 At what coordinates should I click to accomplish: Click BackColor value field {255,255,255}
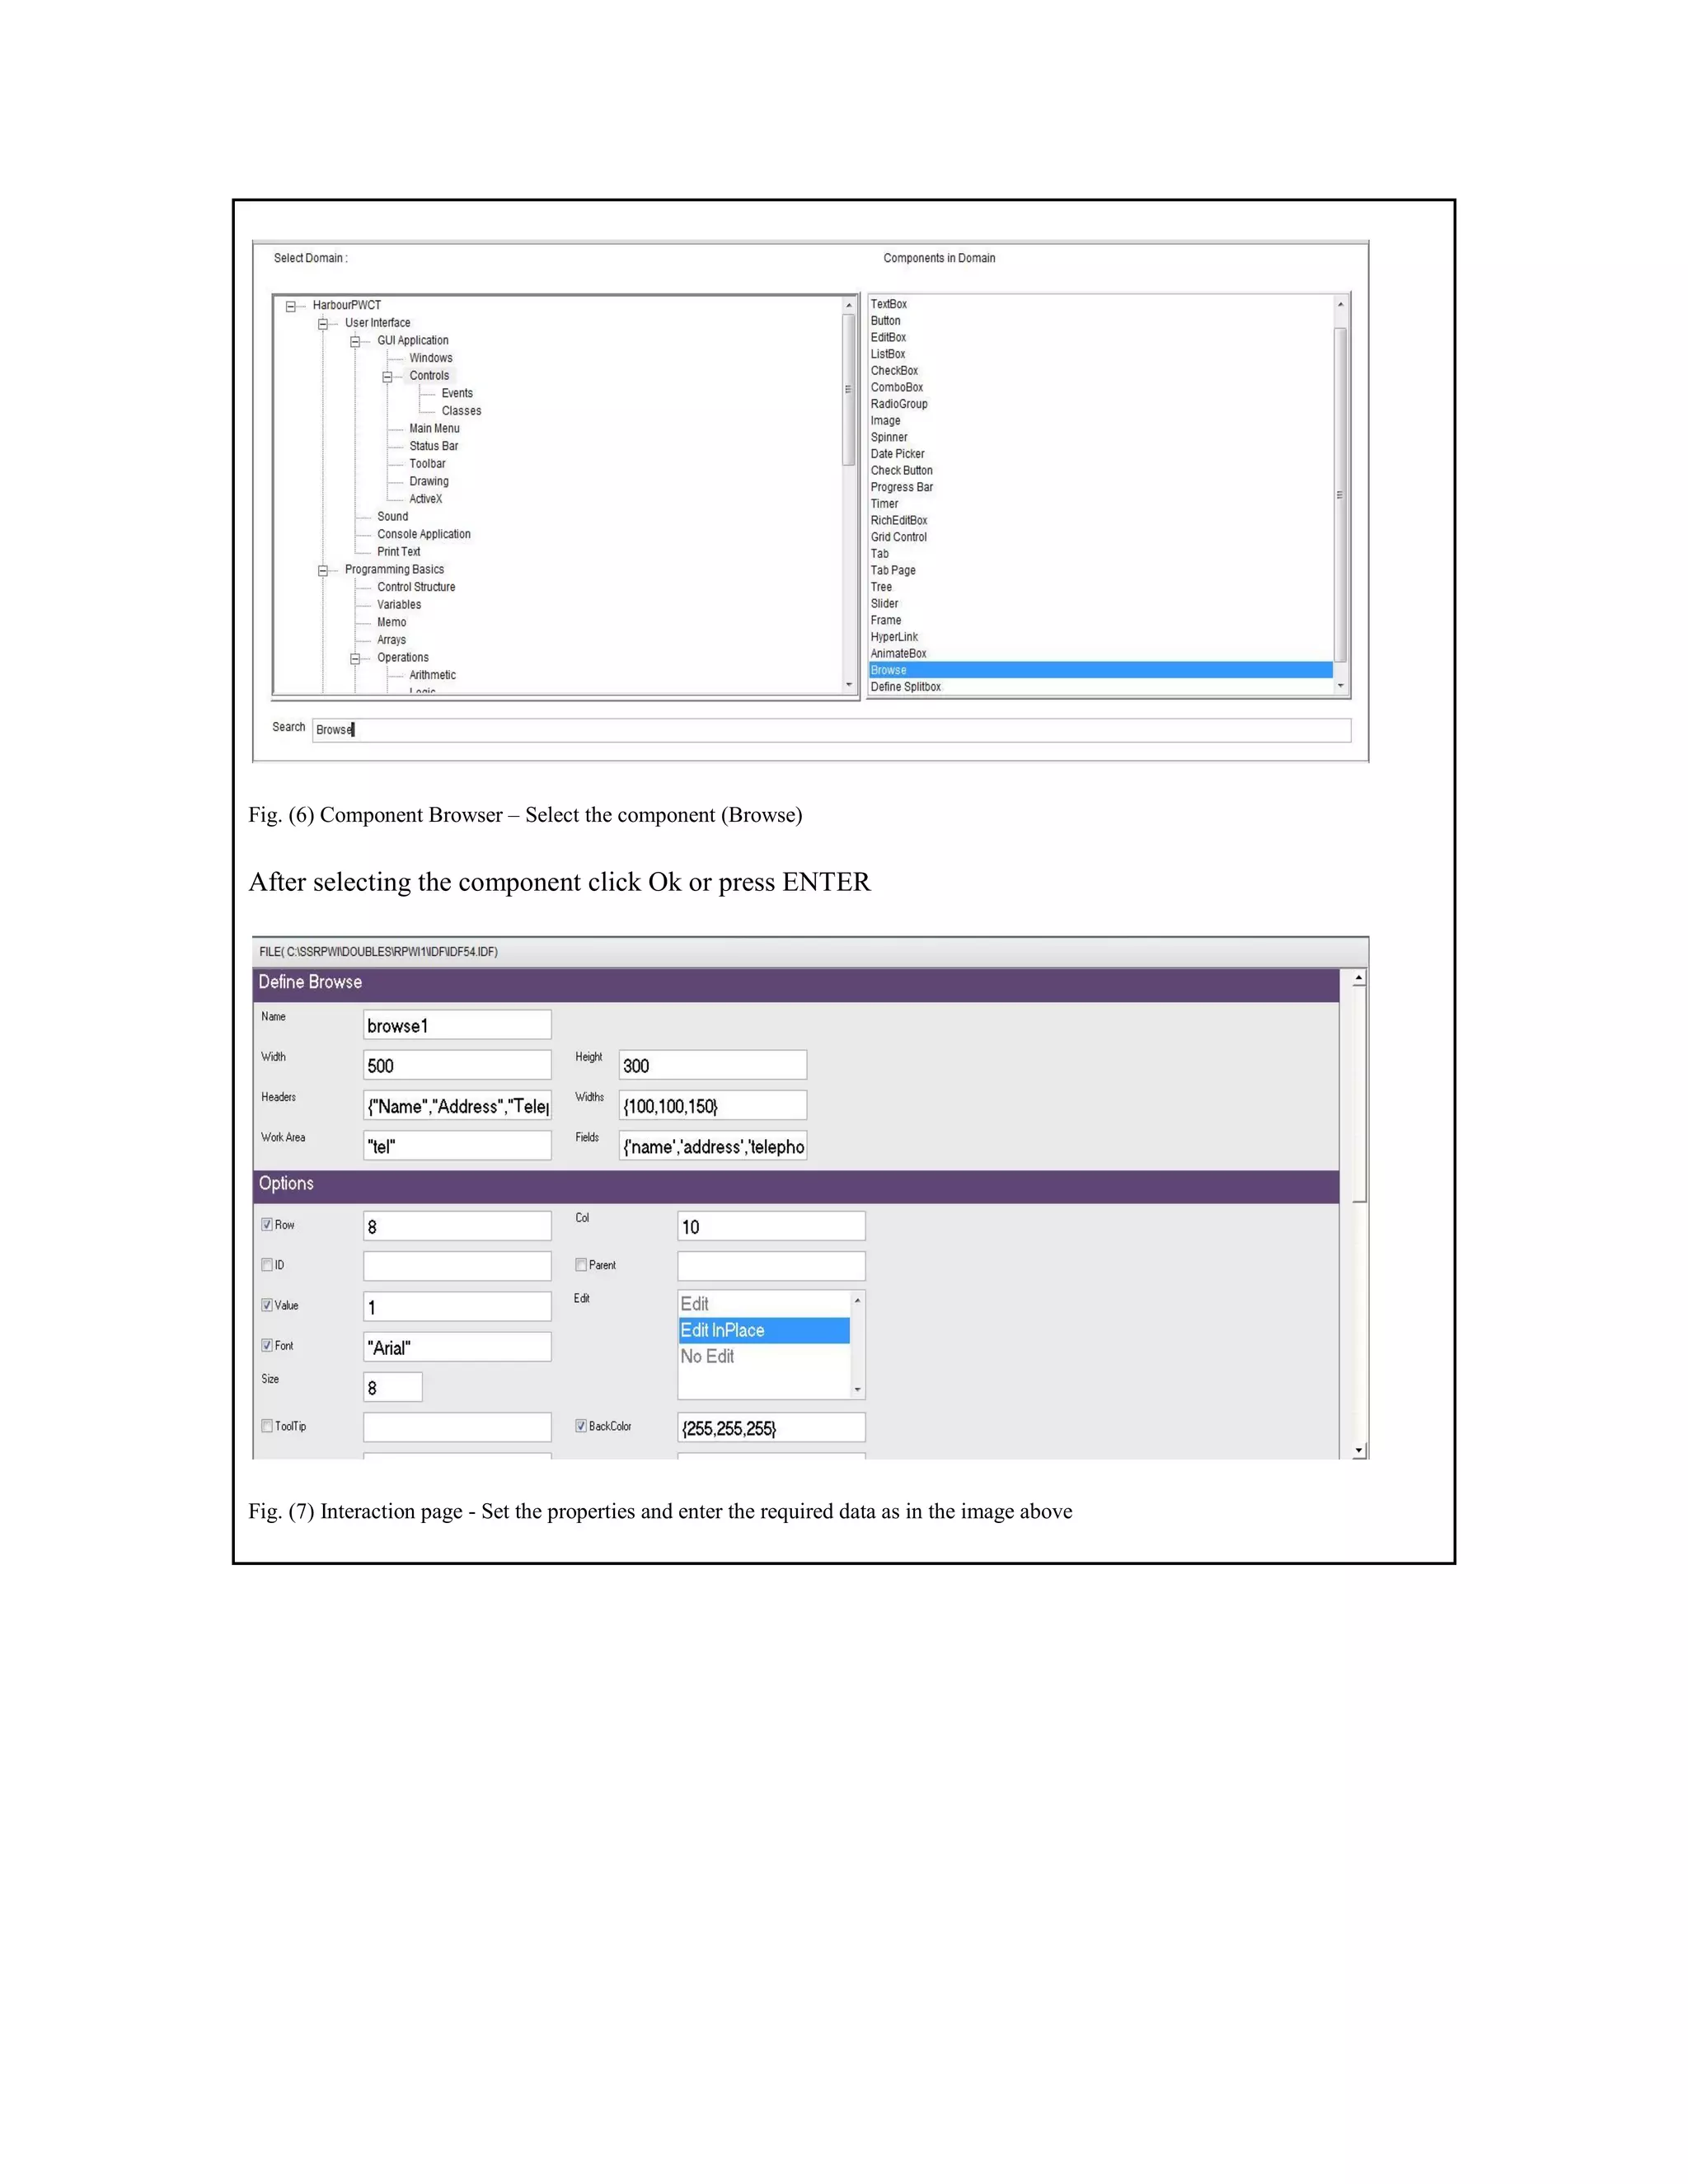[771, 1428]
